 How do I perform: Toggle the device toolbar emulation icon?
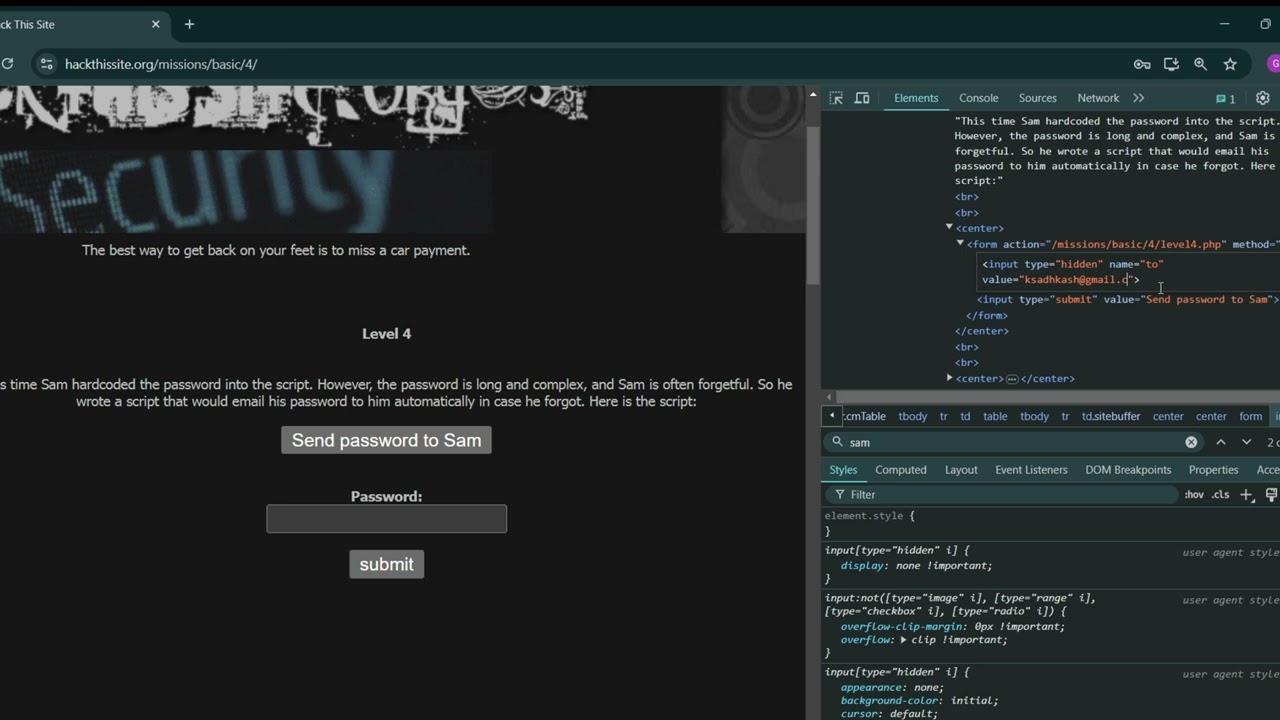point(862,98)
